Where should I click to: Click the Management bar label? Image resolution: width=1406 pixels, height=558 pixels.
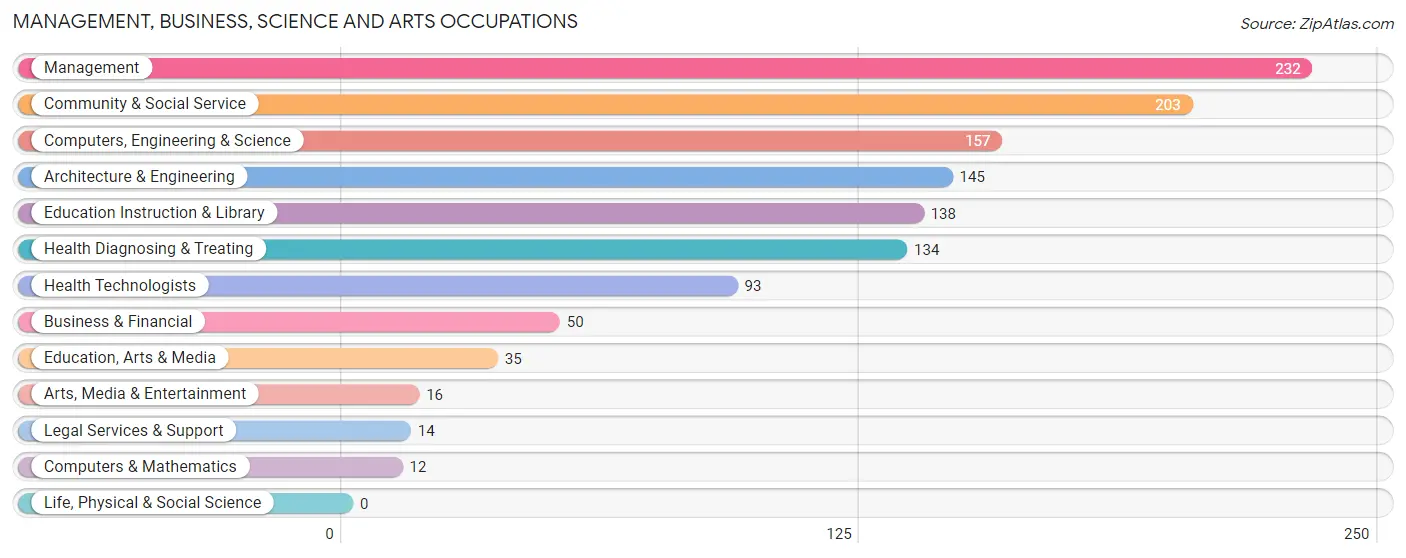tap(91, 68)
